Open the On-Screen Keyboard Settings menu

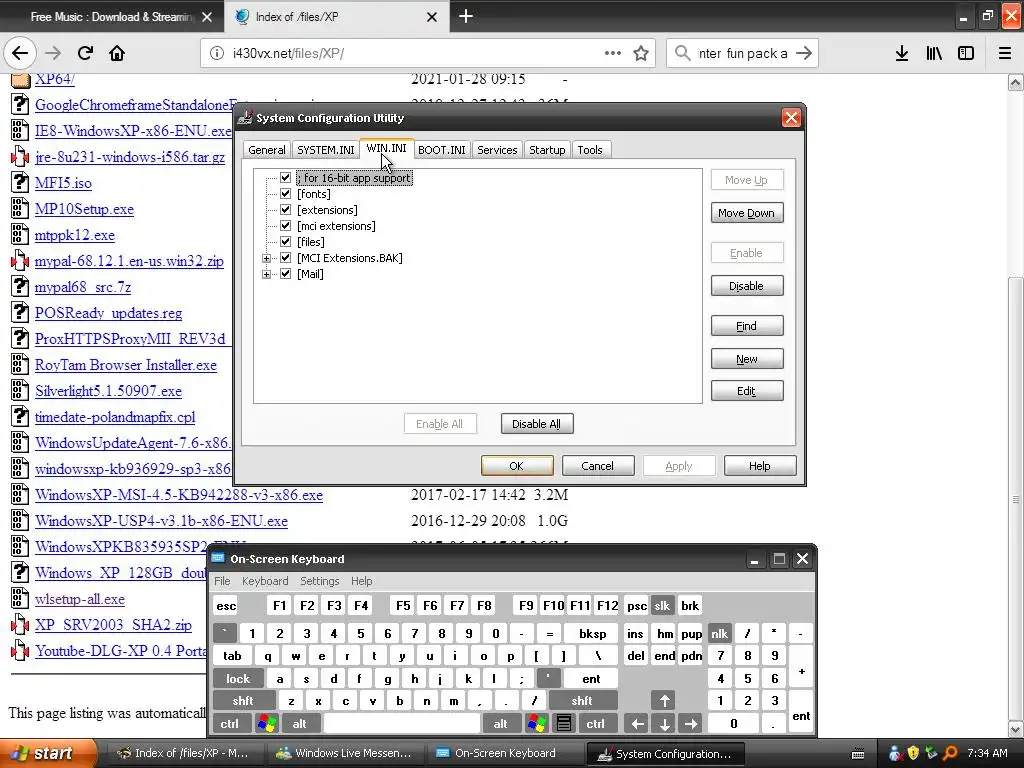click(x=319, y=581)
